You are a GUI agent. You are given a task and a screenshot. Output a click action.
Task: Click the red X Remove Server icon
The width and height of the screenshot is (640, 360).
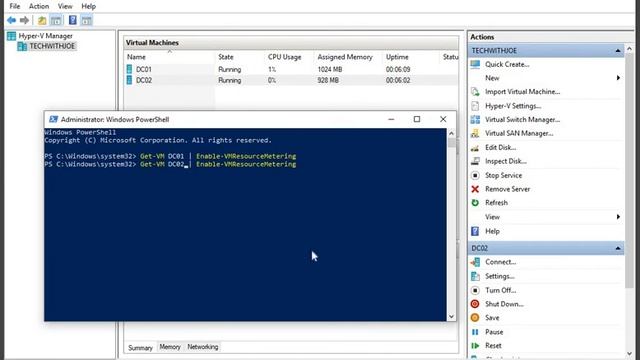475,189
